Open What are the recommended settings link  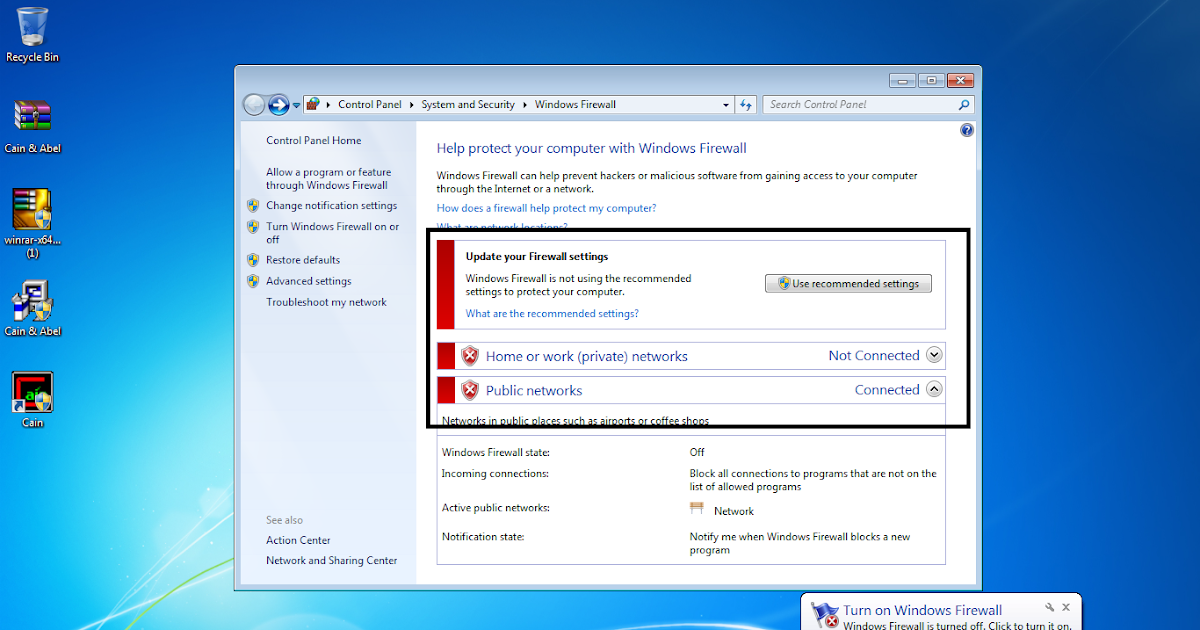[552, 314]
